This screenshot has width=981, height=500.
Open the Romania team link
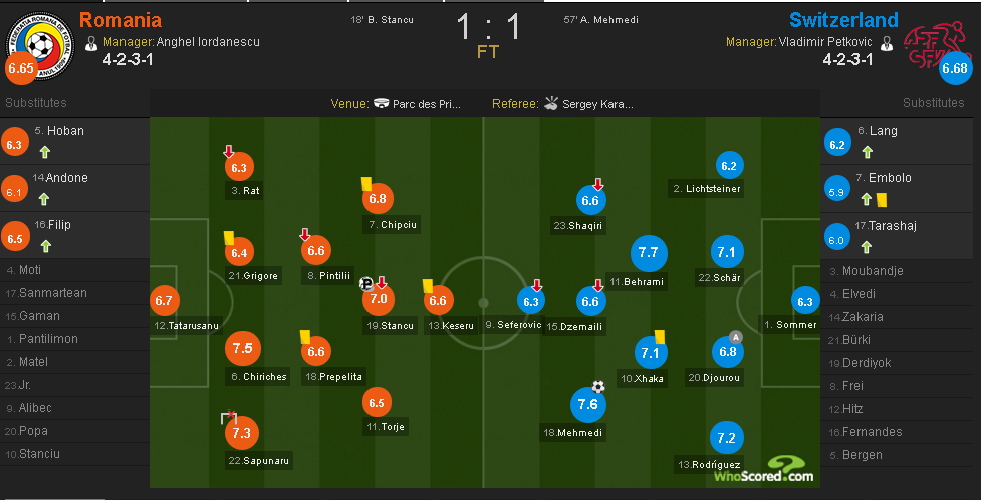119,20
